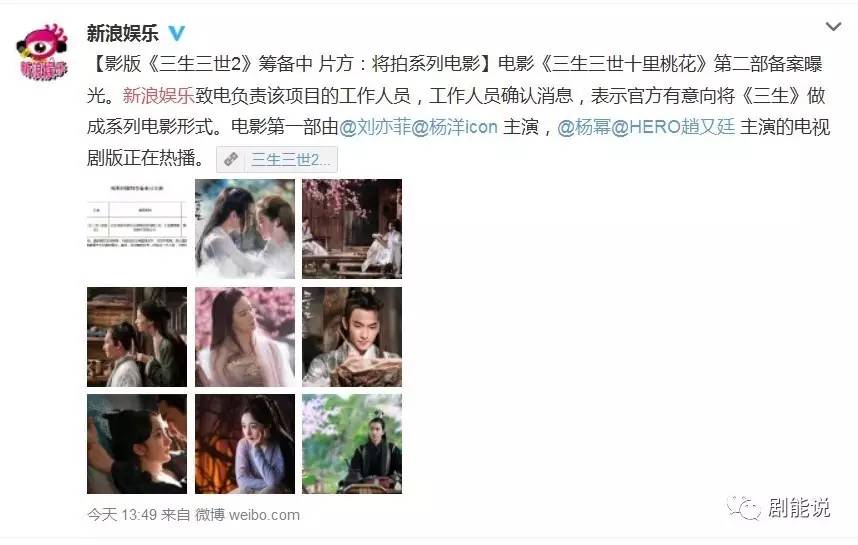Open the woman in pink blossoms thumbnail
This screenshot has height=545, width=858.
pyautogui.click(x=245, y=337)
